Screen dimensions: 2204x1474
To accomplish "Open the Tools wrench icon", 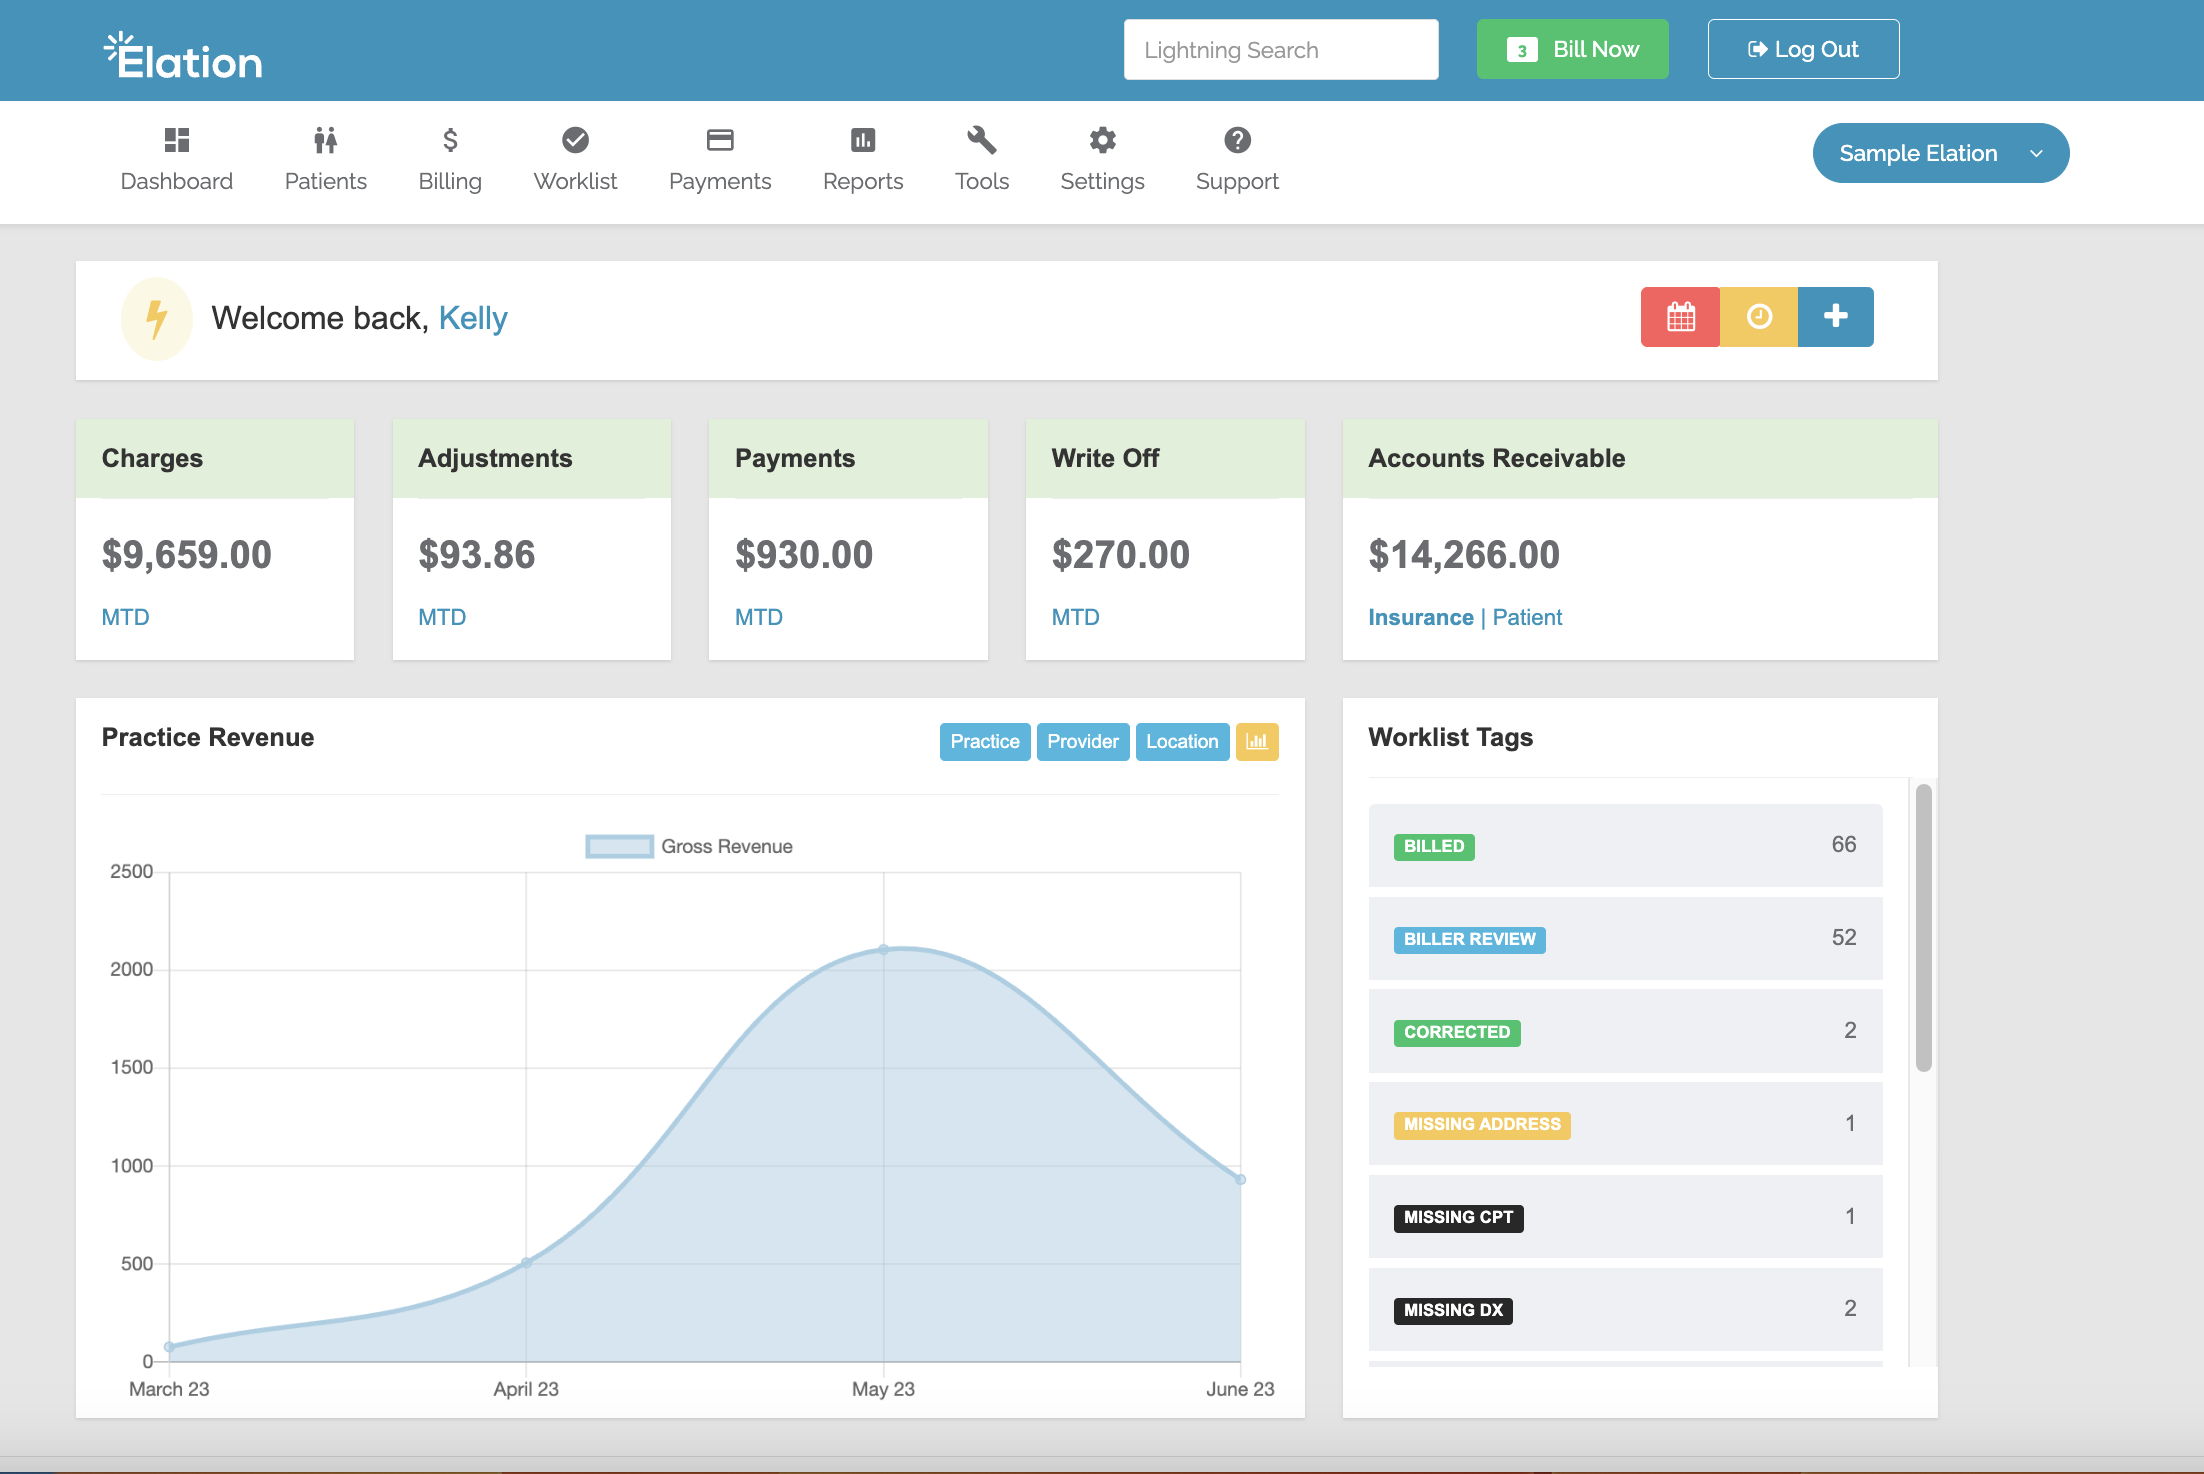I will click(981, 140).
